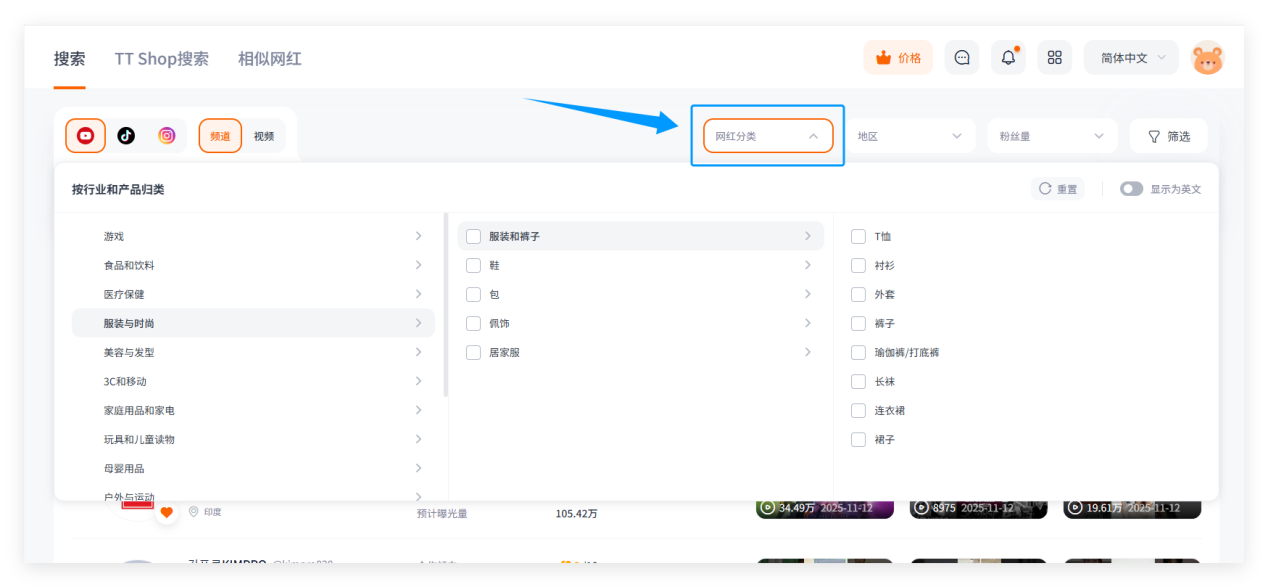Viewport: 1268px width, 587px height.
Task: Click the 价格 pricing button
Action: point(898,58)
